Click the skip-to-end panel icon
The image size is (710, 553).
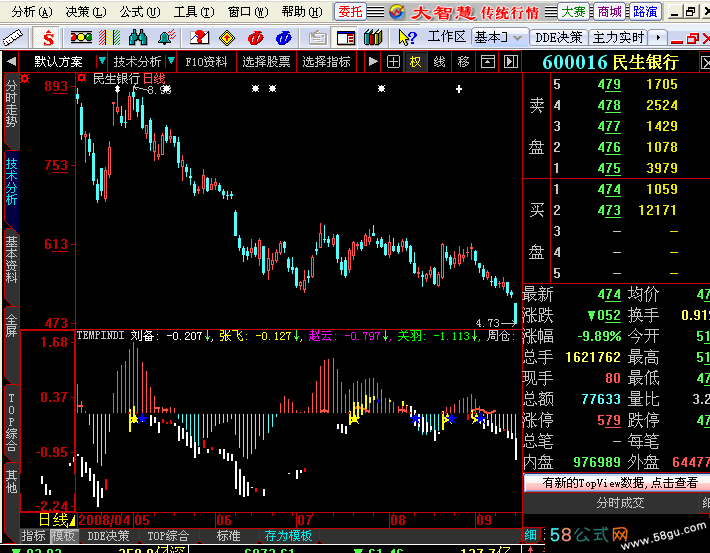point(511,62)
